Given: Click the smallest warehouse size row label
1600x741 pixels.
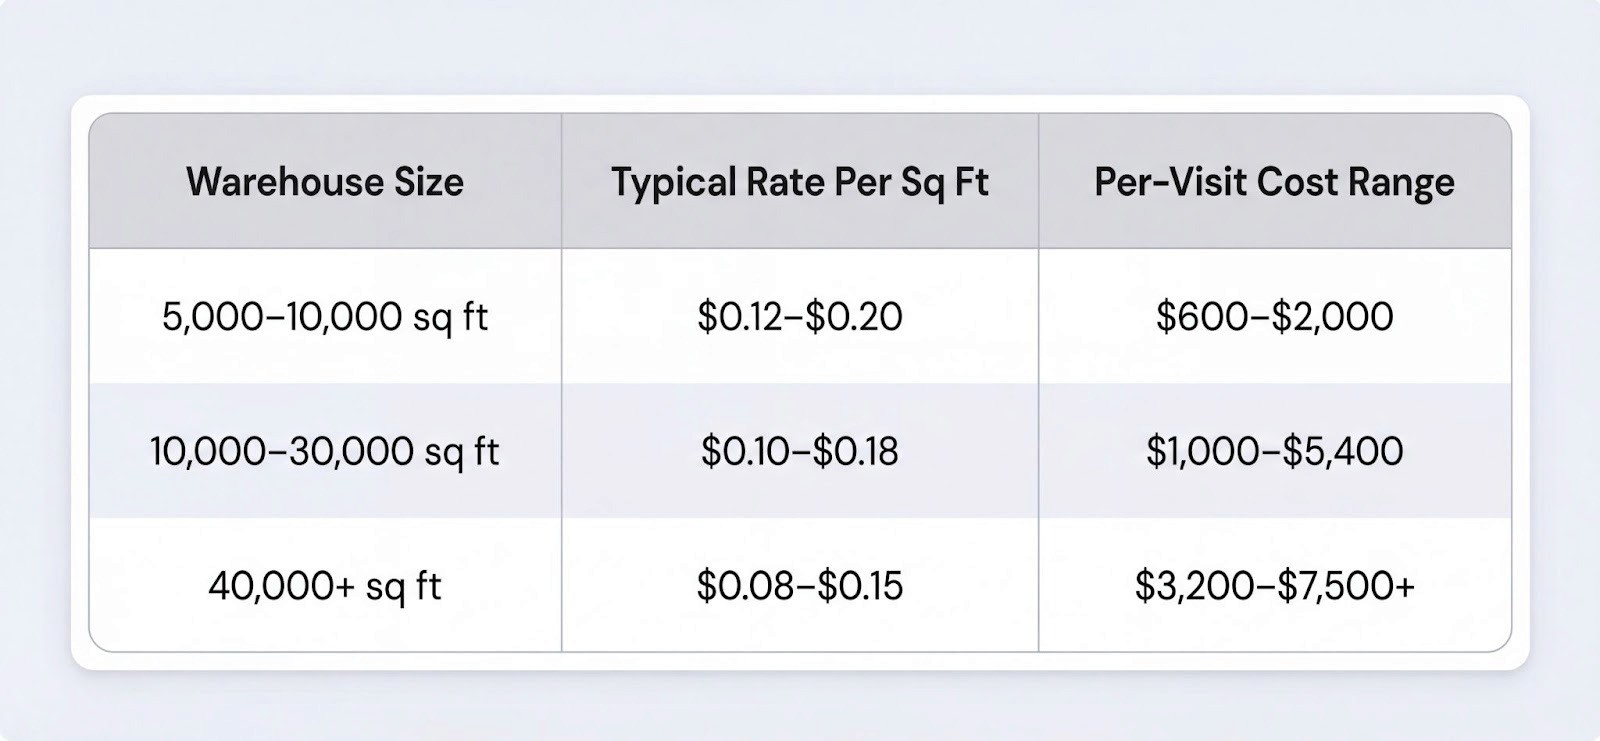Looking at the screenshot, I should [325, 317].
